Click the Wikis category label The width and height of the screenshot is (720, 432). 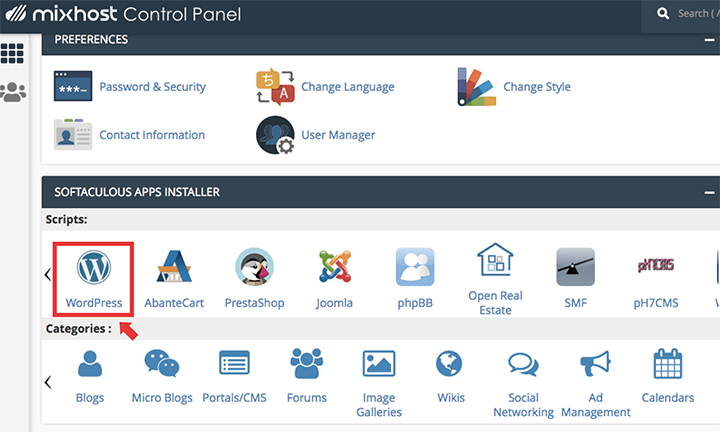(451, 398)
